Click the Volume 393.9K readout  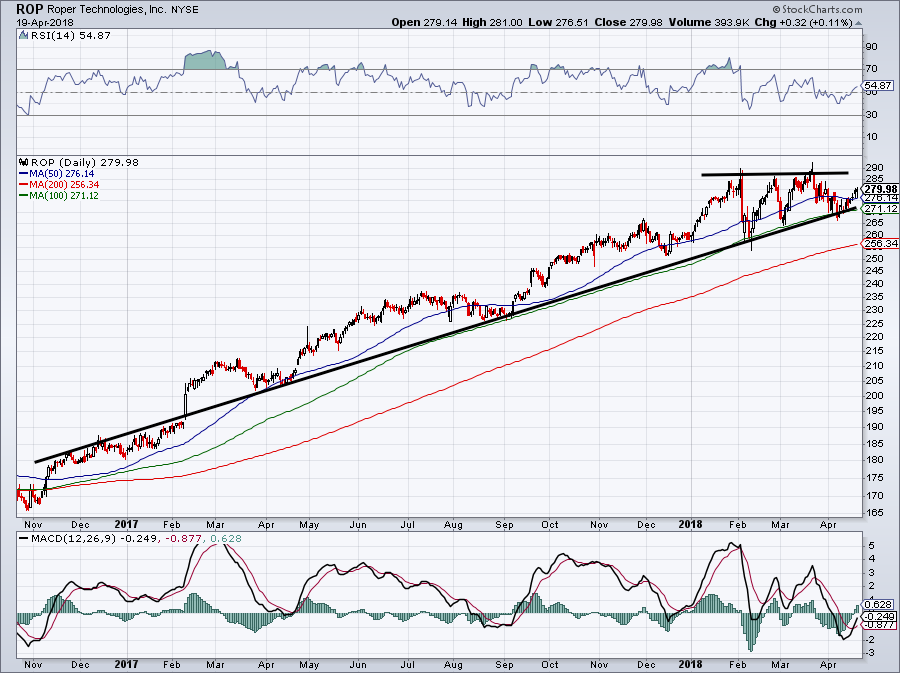coord(709,22)
